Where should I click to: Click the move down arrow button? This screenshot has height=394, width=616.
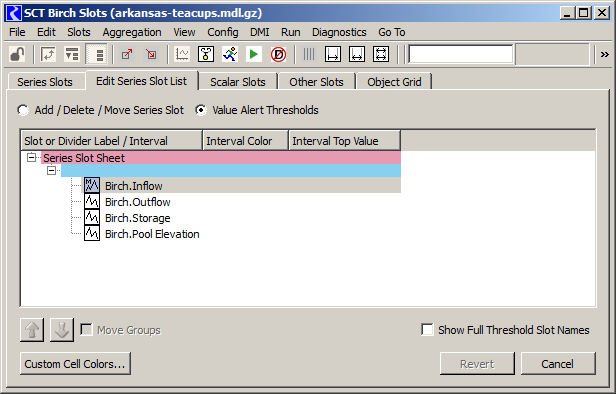(x=62, y=330)
